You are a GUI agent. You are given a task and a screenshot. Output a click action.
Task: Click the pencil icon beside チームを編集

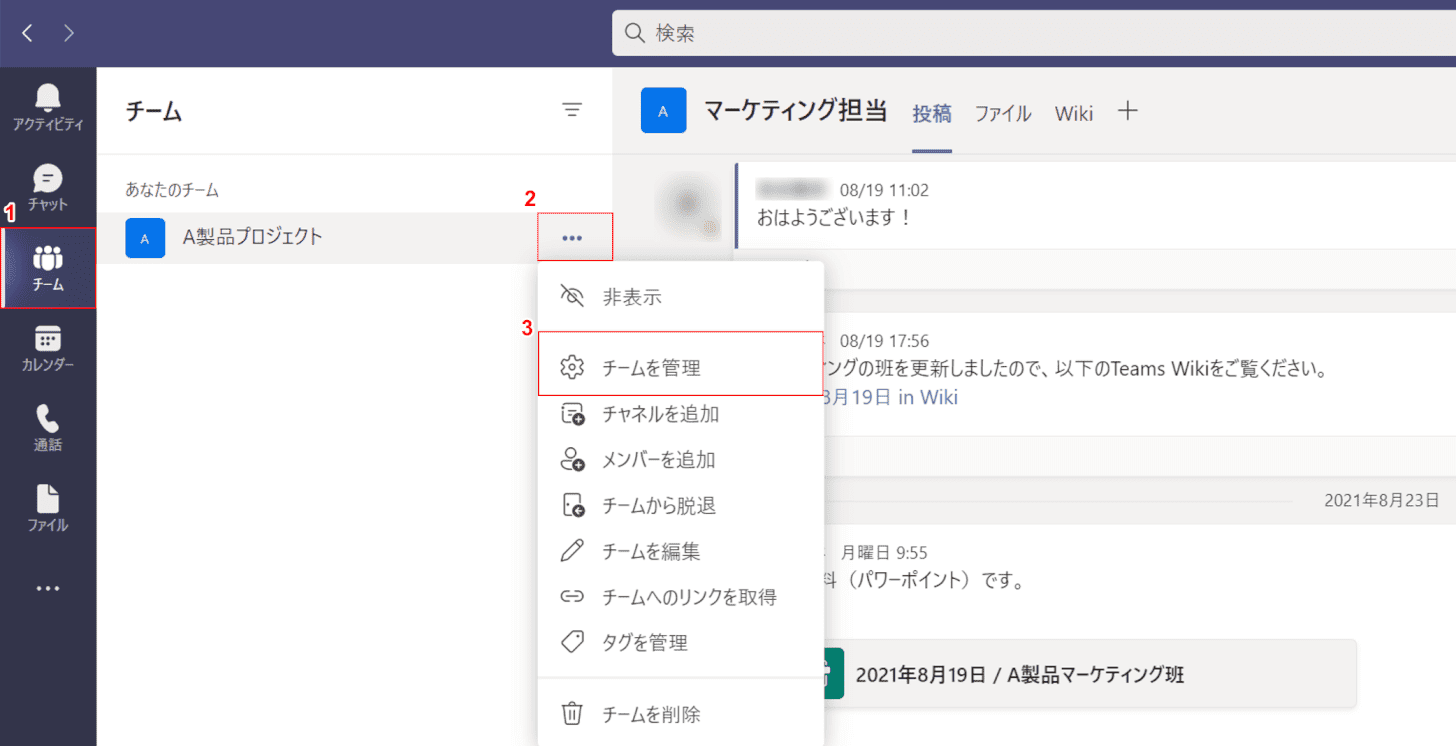pyautogui.click(x=572, y=551)
